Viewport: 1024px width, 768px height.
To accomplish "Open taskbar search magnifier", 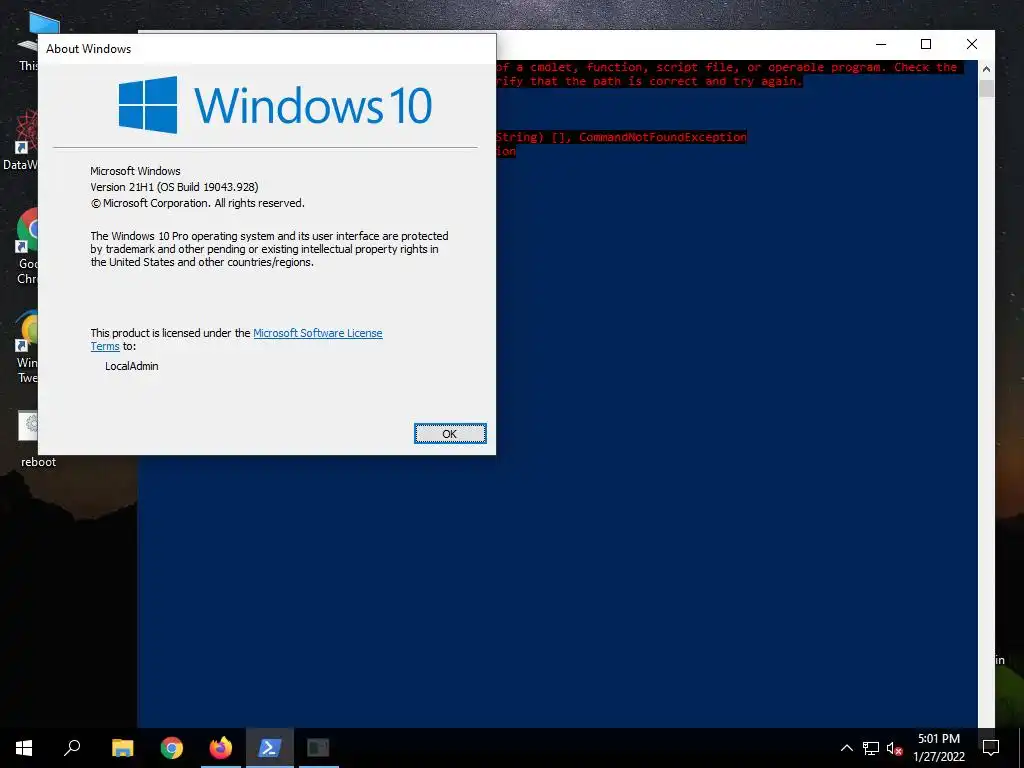I will 72,748.
